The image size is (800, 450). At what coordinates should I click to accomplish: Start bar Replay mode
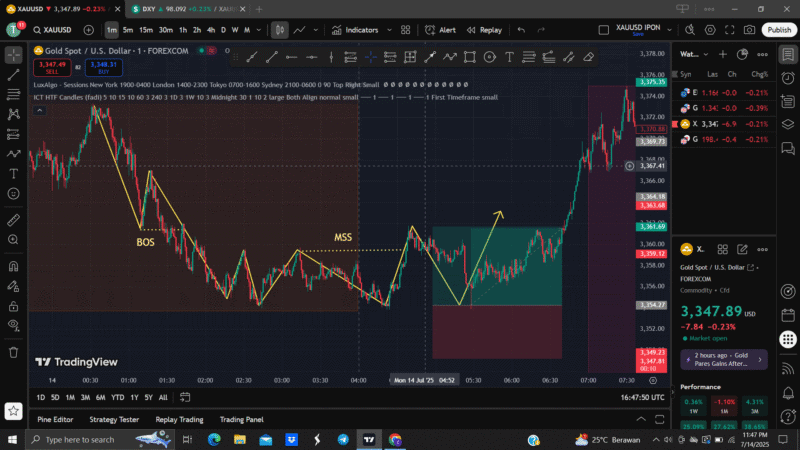click(x=484, y=30)
